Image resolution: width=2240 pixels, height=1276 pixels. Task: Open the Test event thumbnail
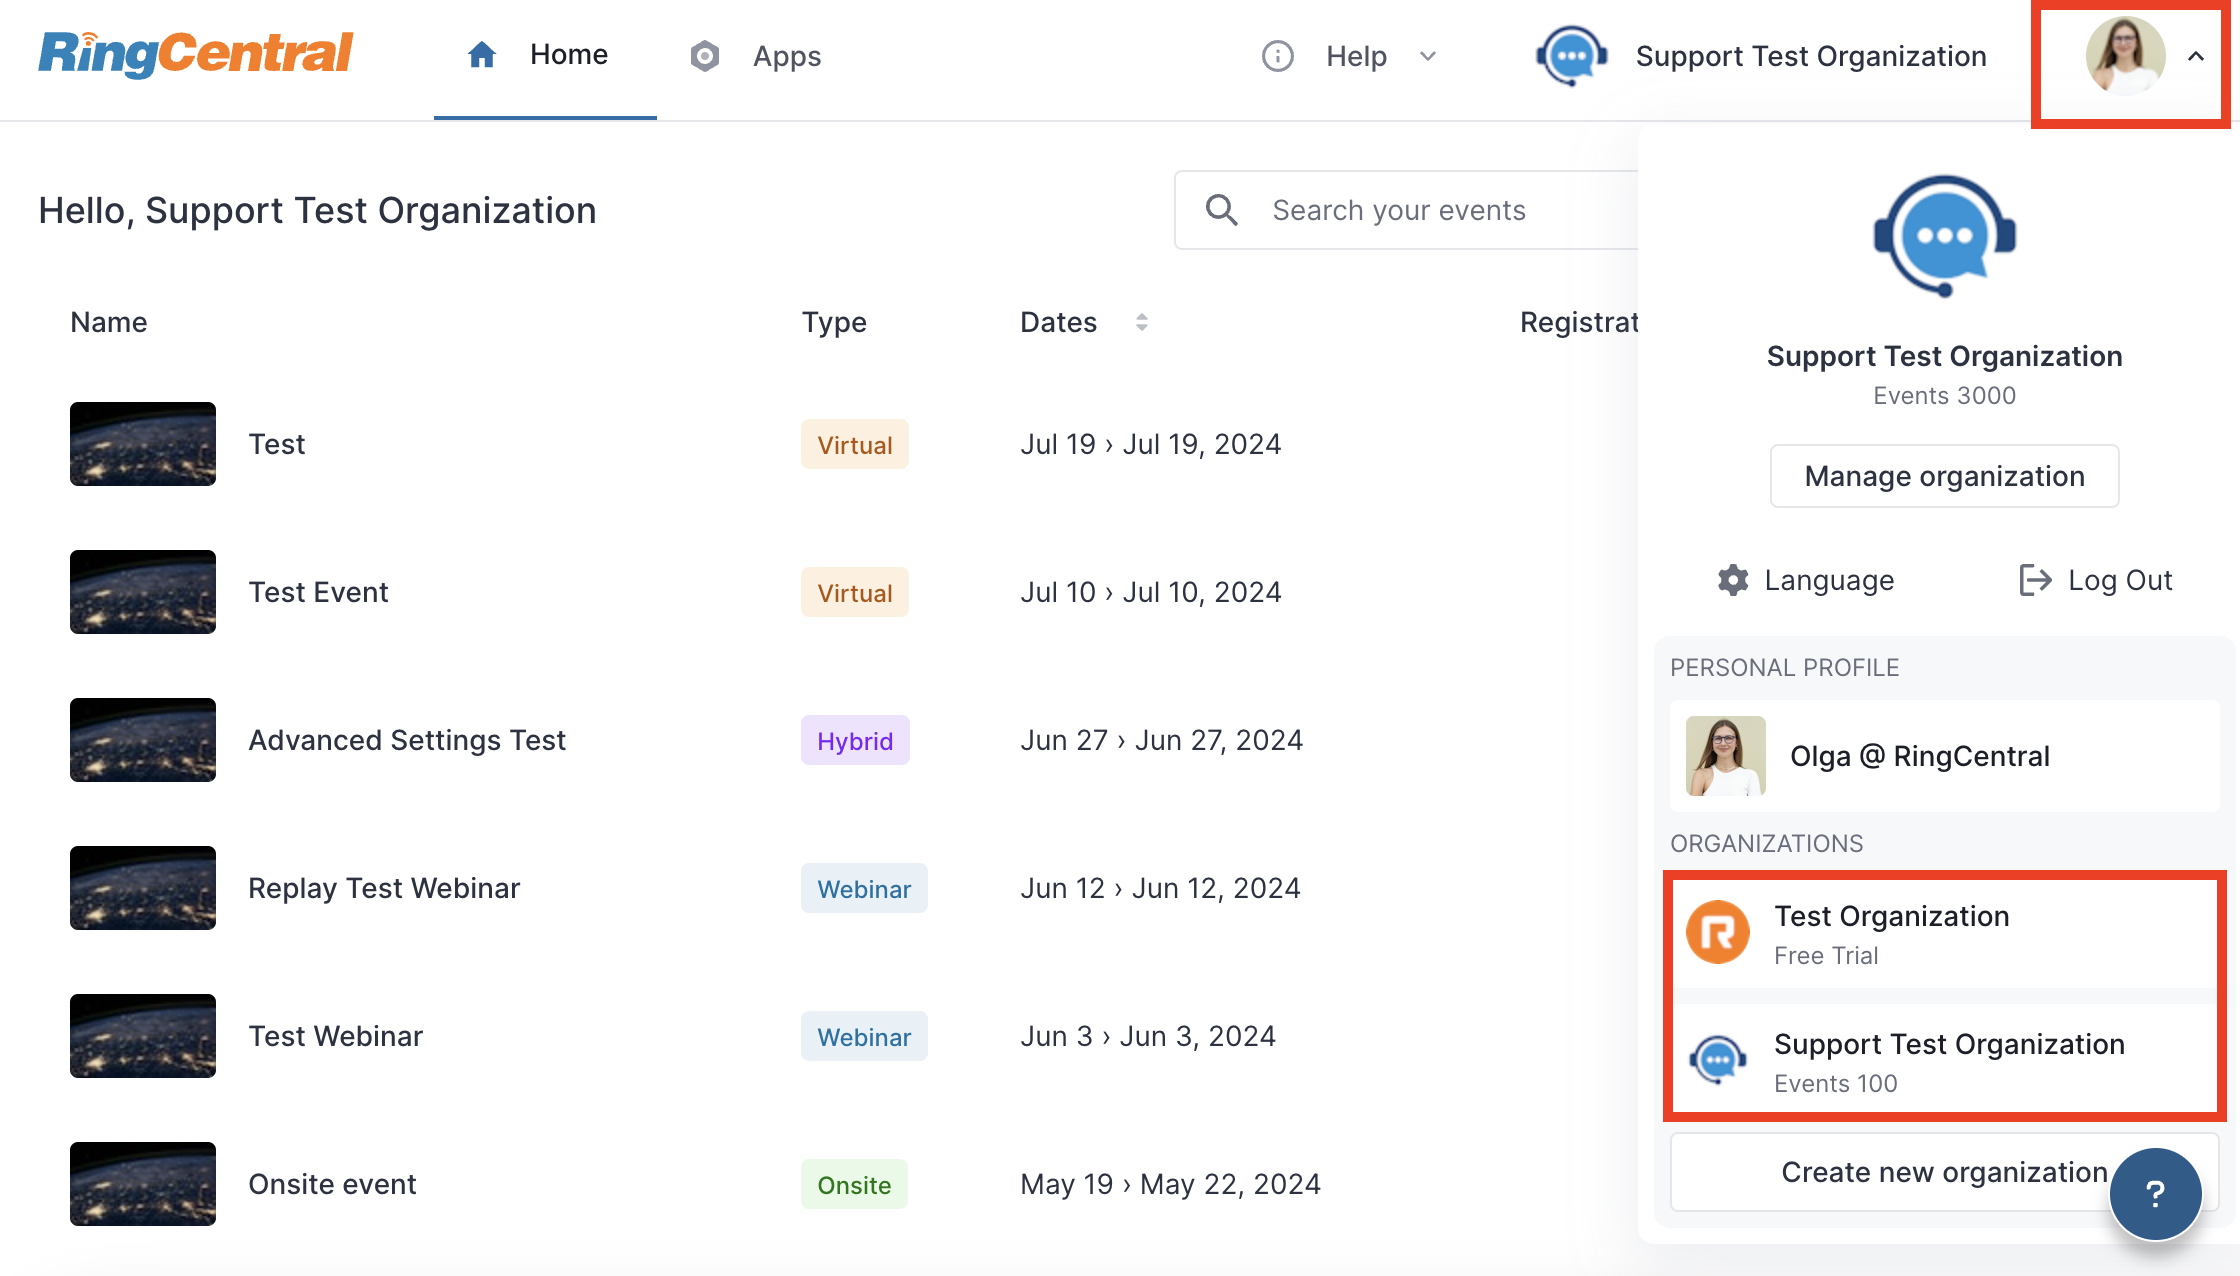point(143,444)
